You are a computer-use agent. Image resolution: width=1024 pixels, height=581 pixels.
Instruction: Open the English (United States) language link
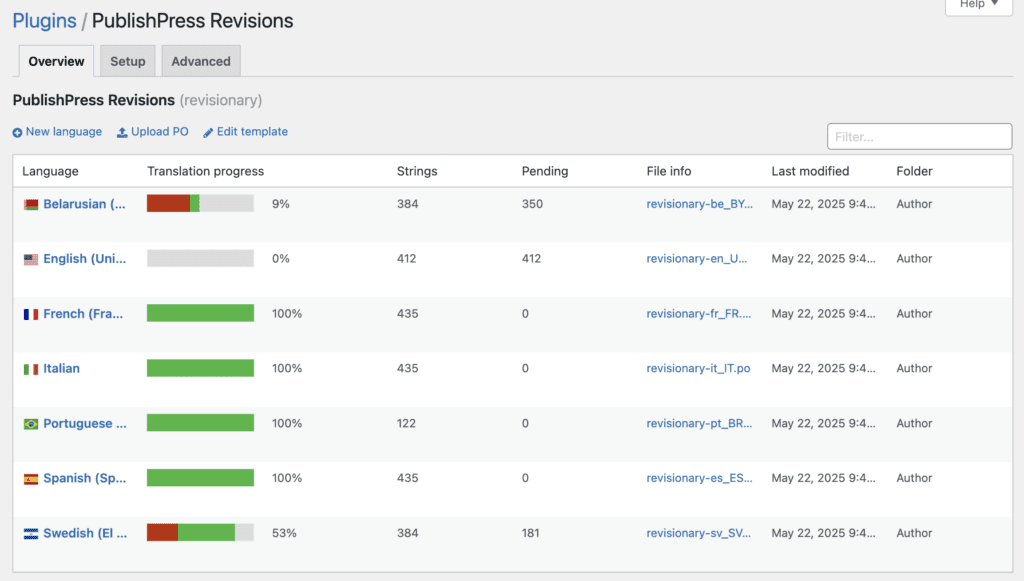85,259
